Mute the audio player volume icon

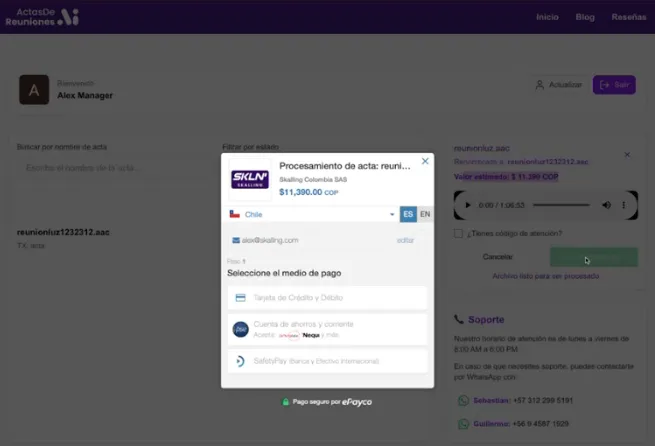point(606,205)
